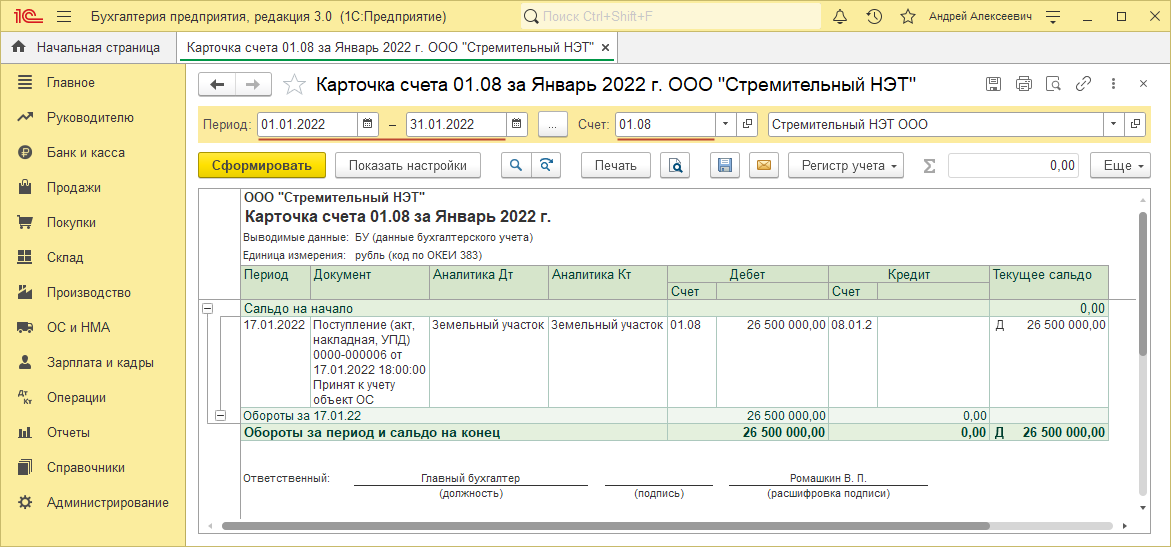Open the Справочники section
This screenshot has width=1171, height=547.
point(85,468)
